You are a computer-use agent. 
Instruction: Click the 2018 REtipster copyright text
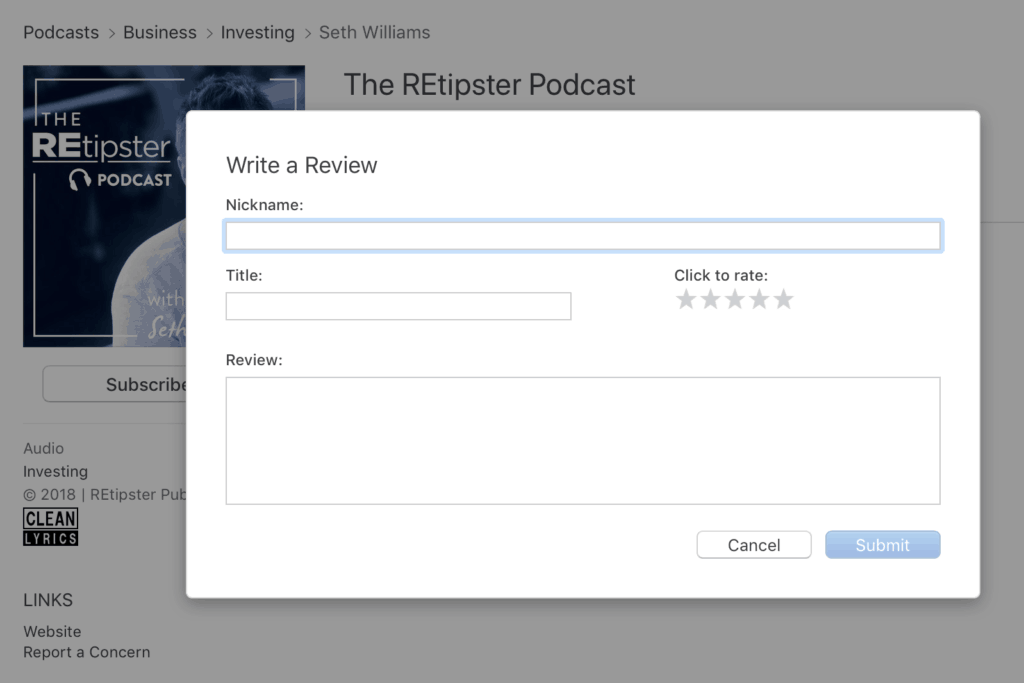pyautogui.click(x=105, y=494)
